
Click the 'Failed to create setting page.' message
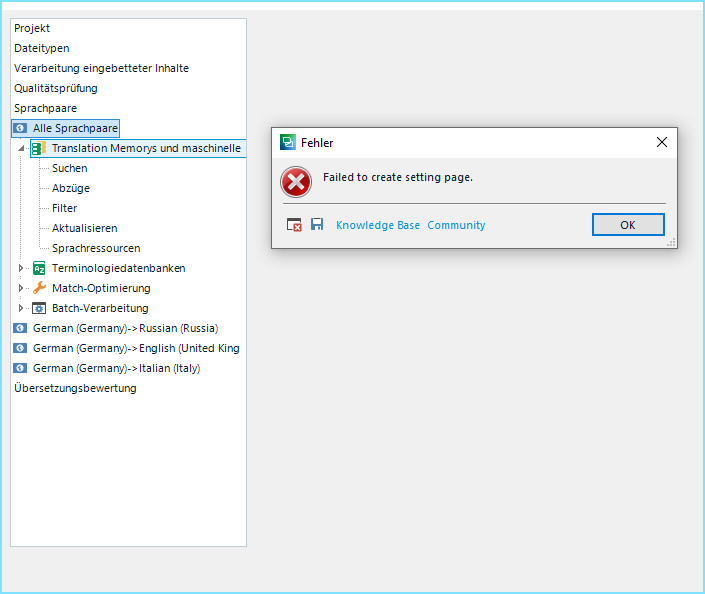[x=398, y=177]
